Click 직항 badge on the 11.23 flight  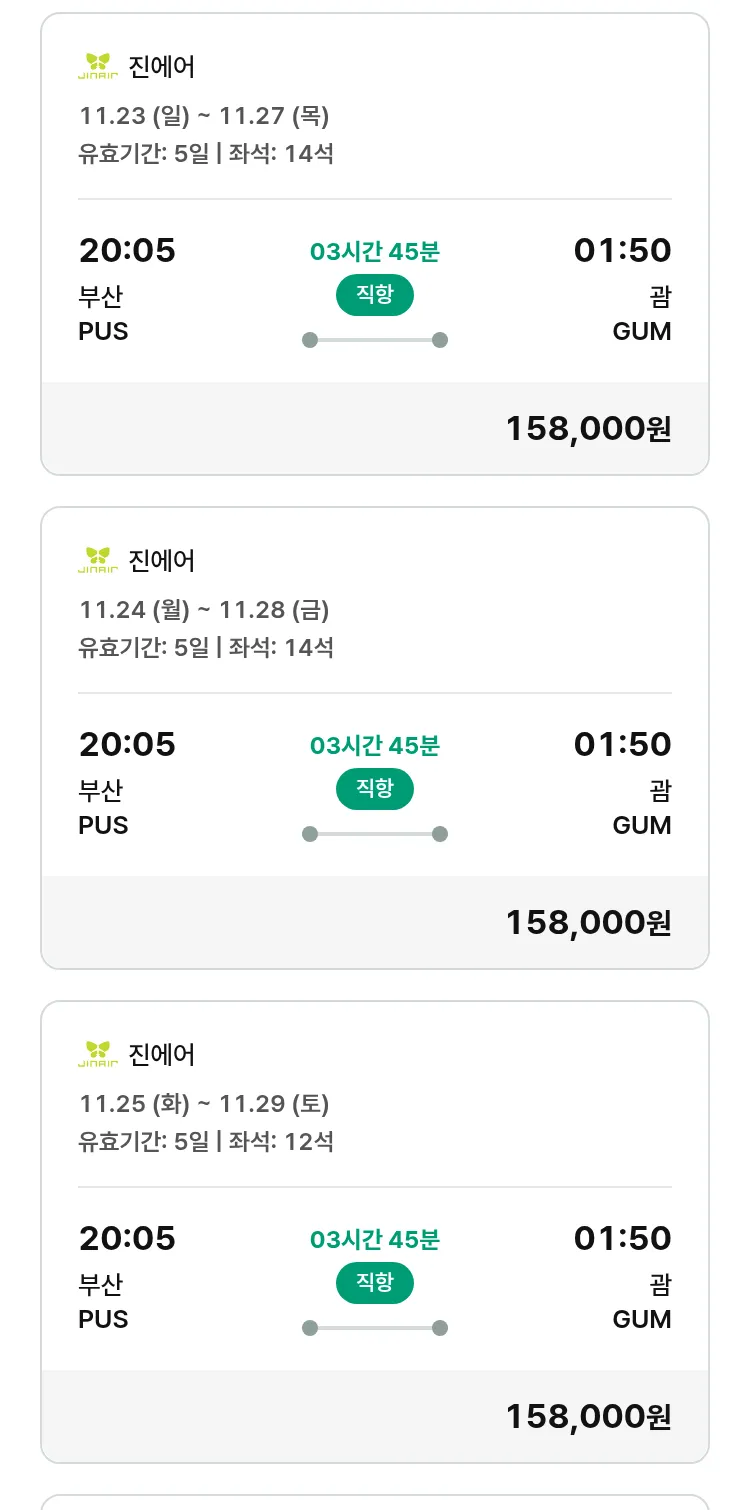click(x=374, y=295)
